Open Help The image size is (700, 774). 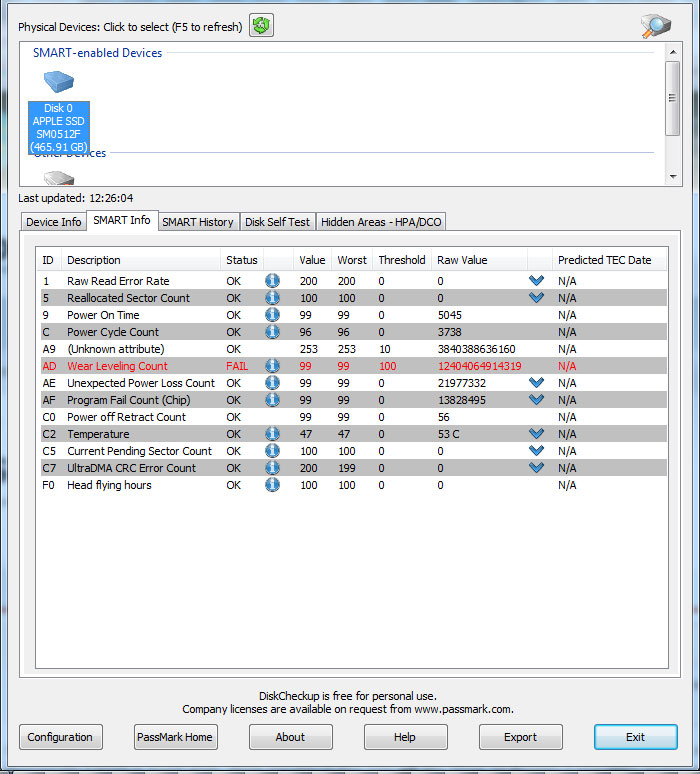tap(405, 737)
